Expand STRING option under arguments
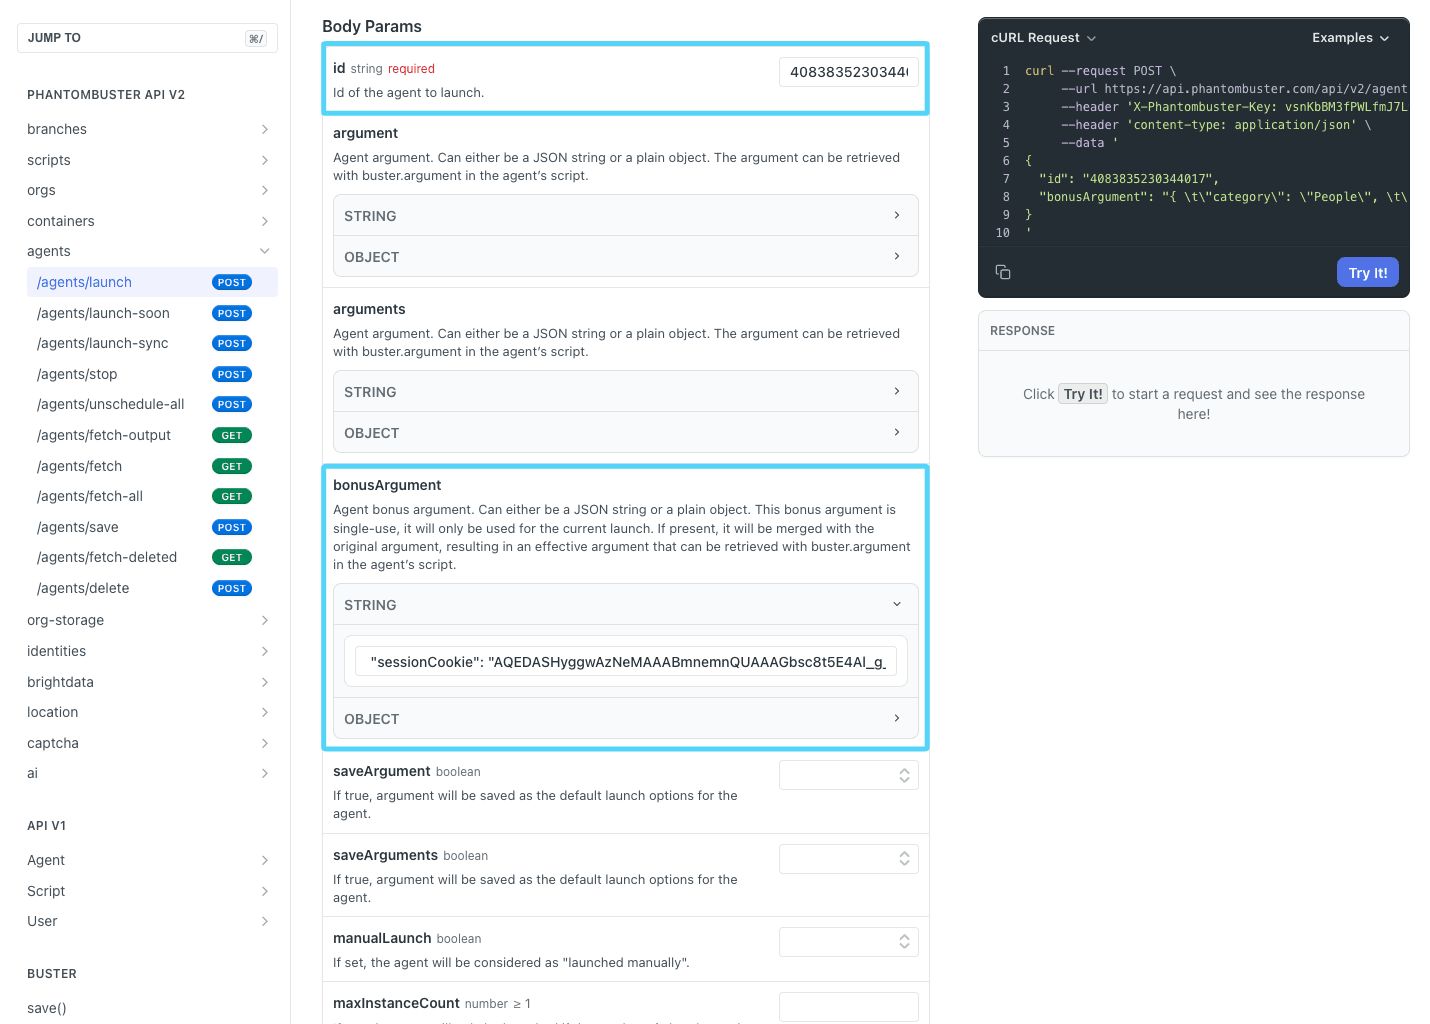The image size is (1430, 1024). (625, 392)
